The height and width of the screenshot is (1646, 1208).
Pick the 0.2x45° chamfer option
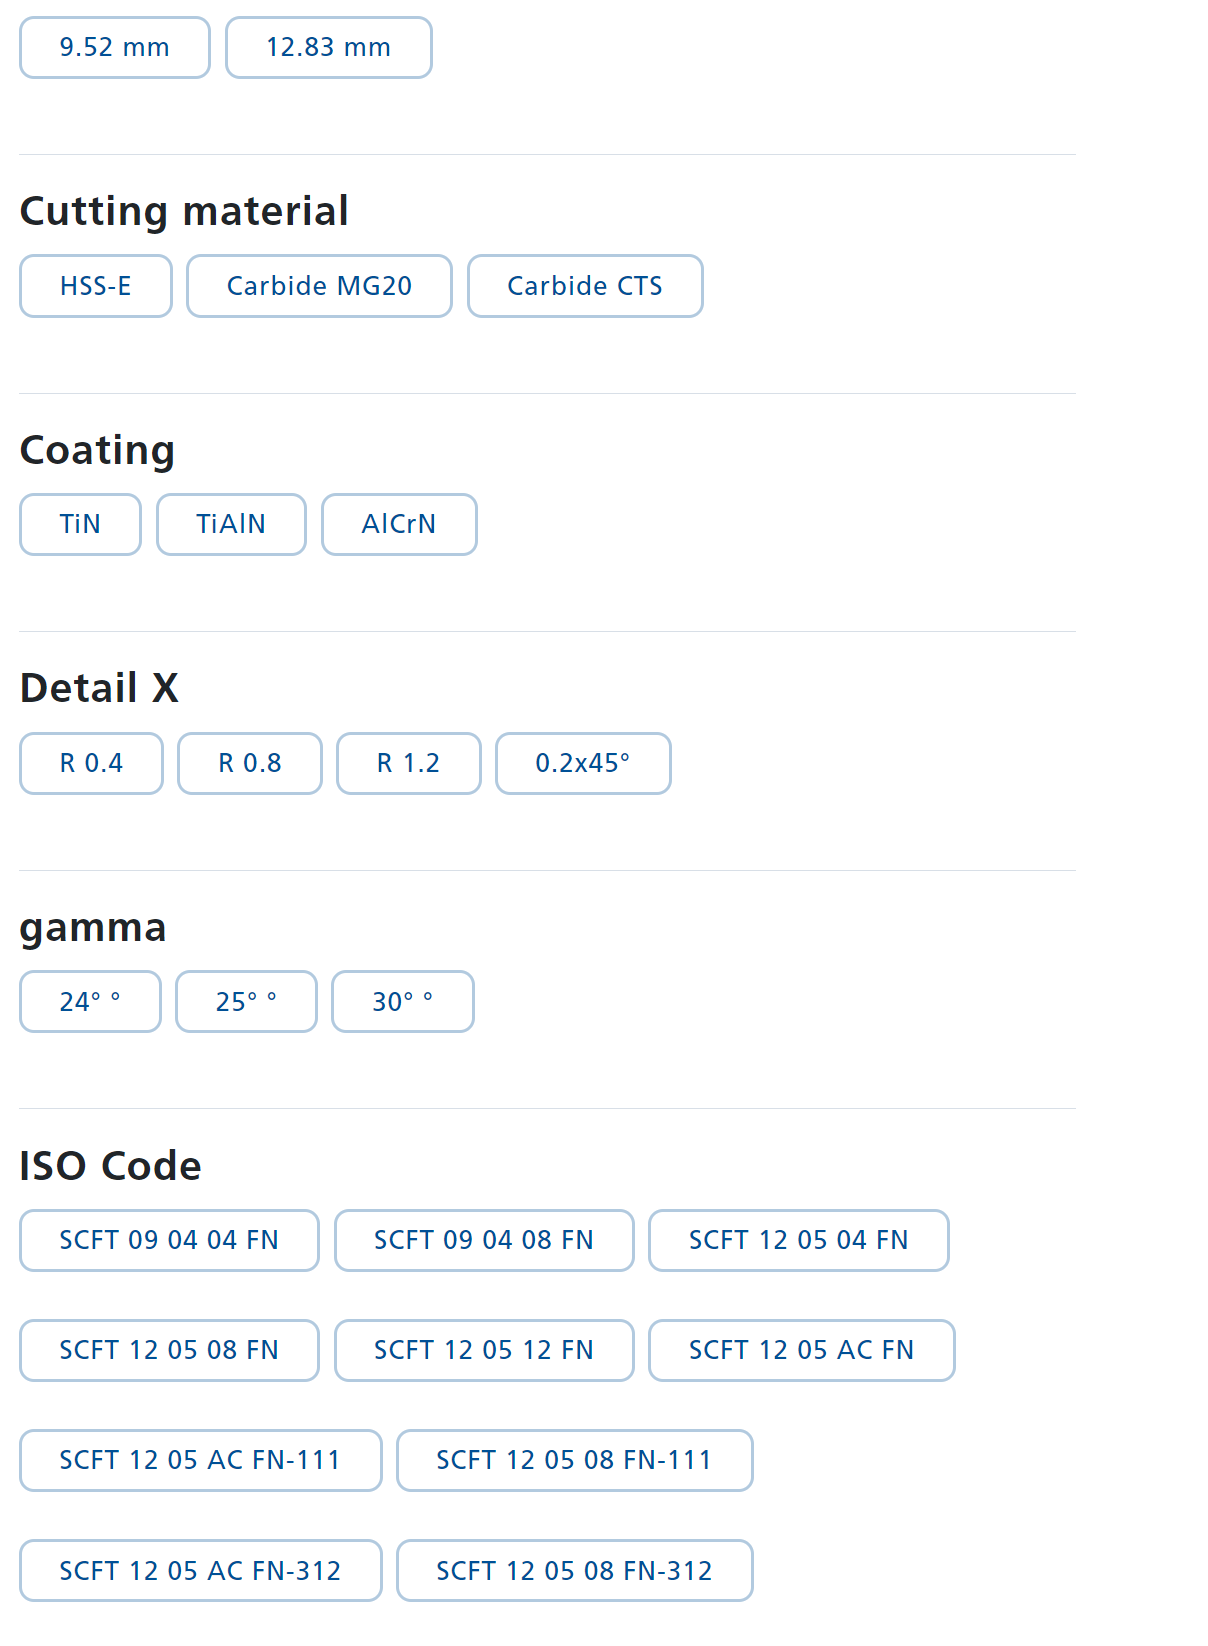[x=582, y=763]
